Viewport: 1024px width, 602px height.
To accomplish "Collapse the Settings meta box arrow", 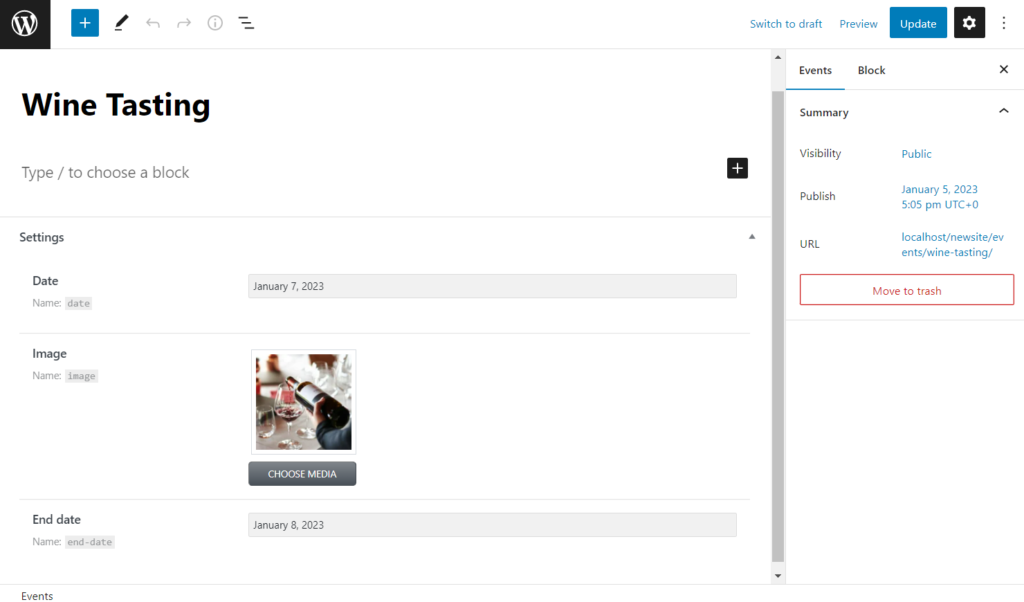I will click(752, 237).
